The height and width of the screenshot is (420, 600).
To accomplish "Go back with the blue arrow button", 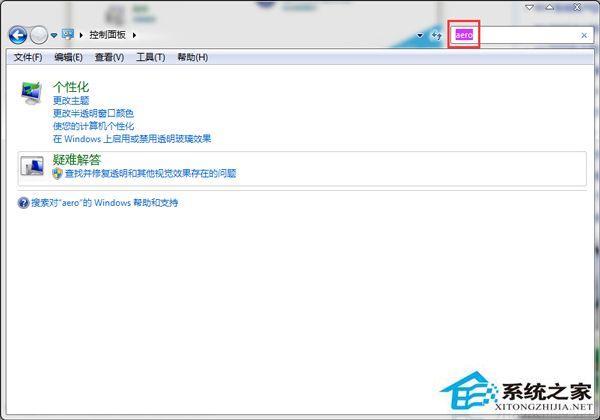I will point(18,35).
